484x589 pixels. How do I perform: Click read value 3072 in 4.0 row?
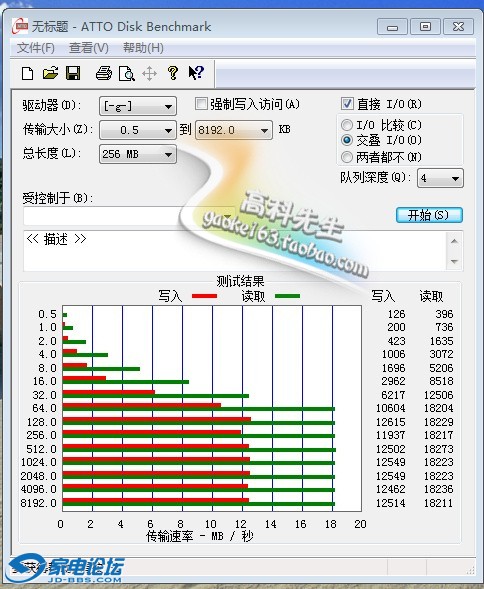coord(442,354)
